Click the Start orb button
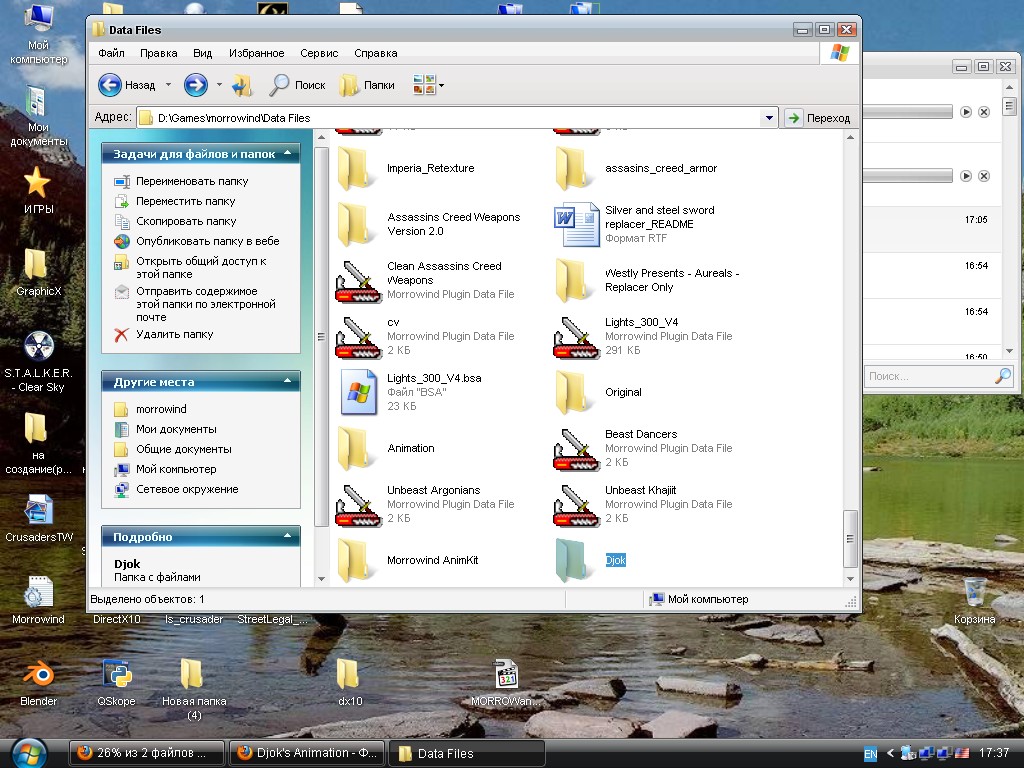Viewport: 1024px width, 768px height. pos(29,753)
